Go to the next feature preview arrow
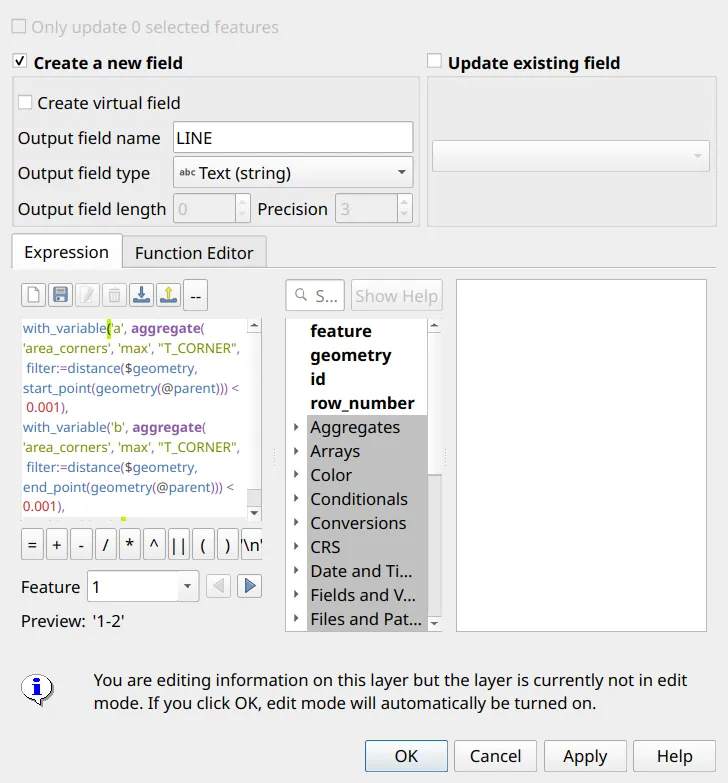Screen dimensions: 728x783 (x=250, y=586)
